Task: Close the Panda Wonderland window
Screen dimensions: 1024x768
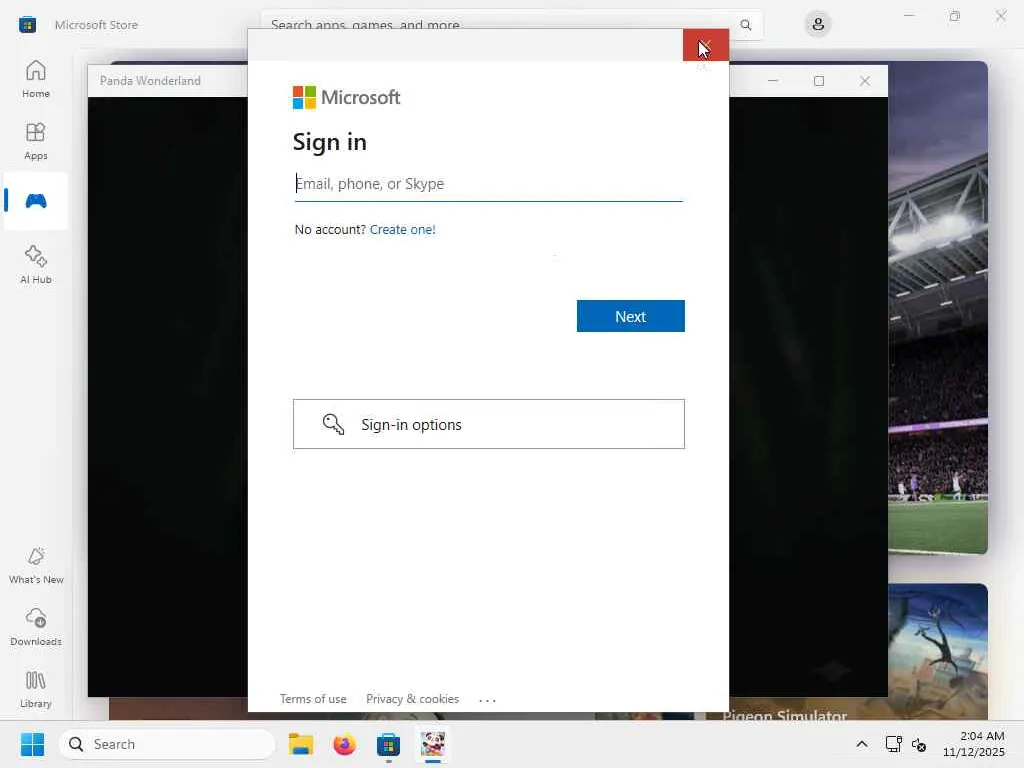Action: [865, 81]
